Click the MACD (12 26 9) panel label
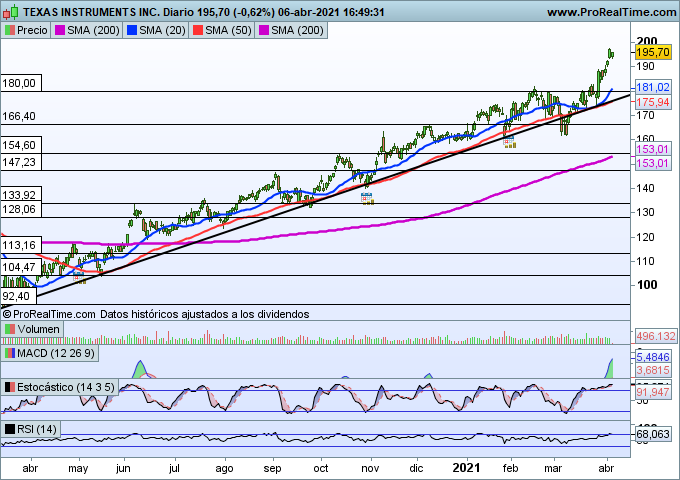 click(x=49, y=353)
